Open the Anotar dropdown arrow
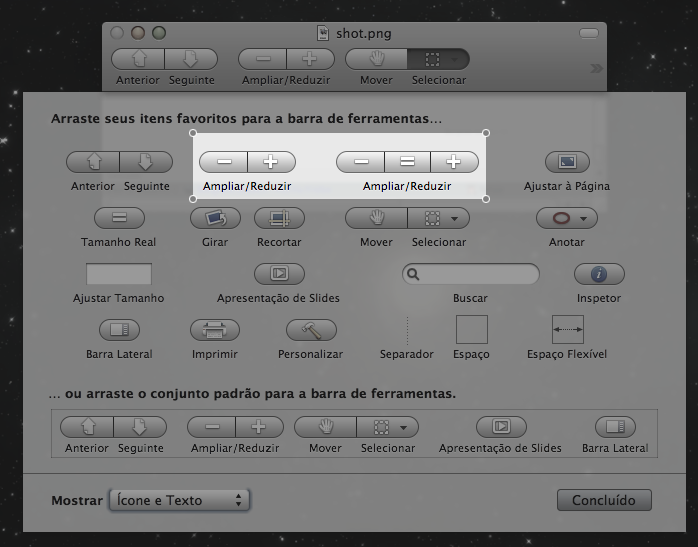Screen dimensions: 698x547 pyautogui.click(x=583, y=219)
